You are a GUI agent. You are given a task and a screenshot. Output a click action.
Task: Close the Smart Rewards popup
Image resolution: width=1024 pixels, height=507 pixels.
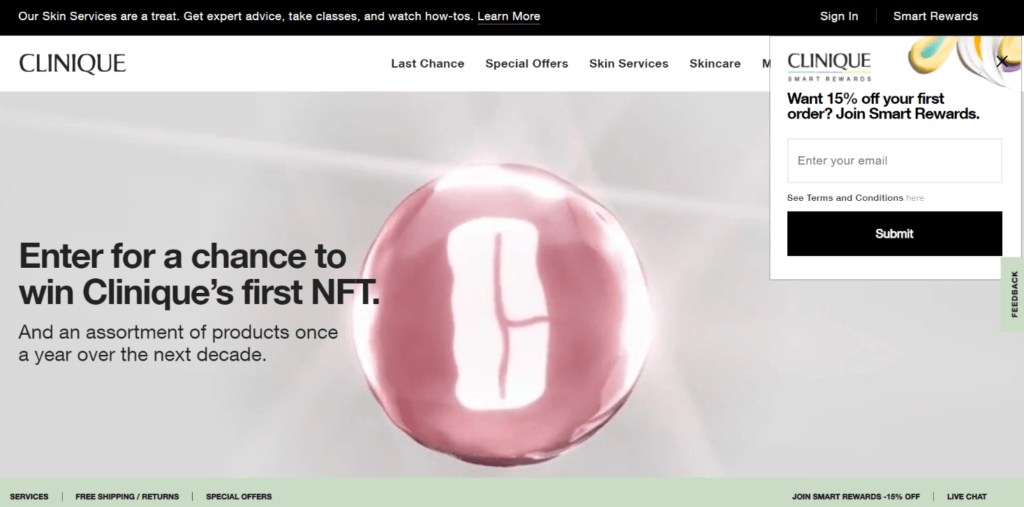1002,61
